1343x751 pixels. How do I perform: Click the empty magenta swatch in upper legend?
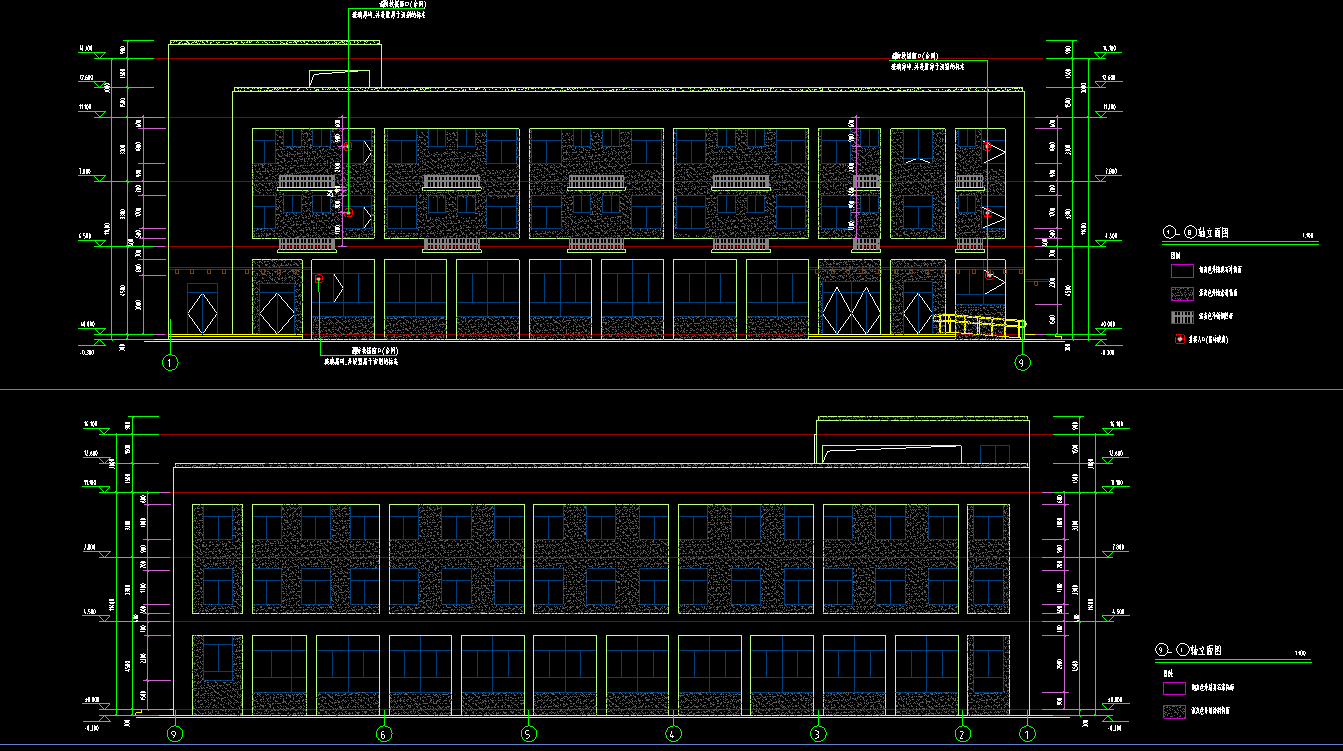coord(1181,270)
